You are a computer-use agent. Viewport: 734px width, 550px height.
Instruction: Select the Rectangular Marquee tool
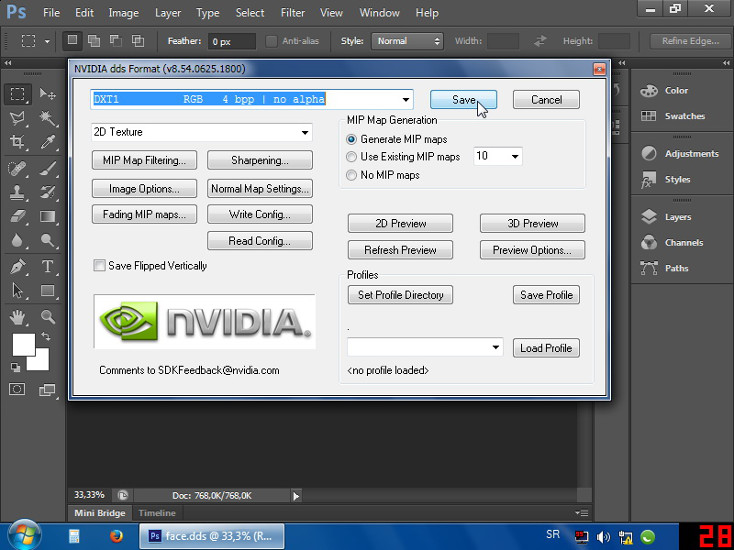[18, 94]
